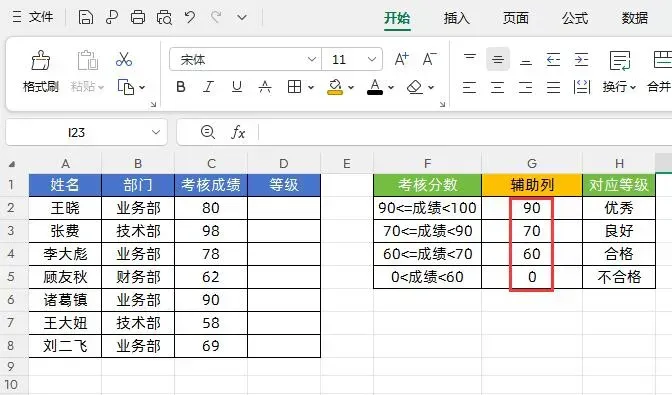Switch to the 数据 tab
Screen dimensions: 672x395
pos(635,18)
